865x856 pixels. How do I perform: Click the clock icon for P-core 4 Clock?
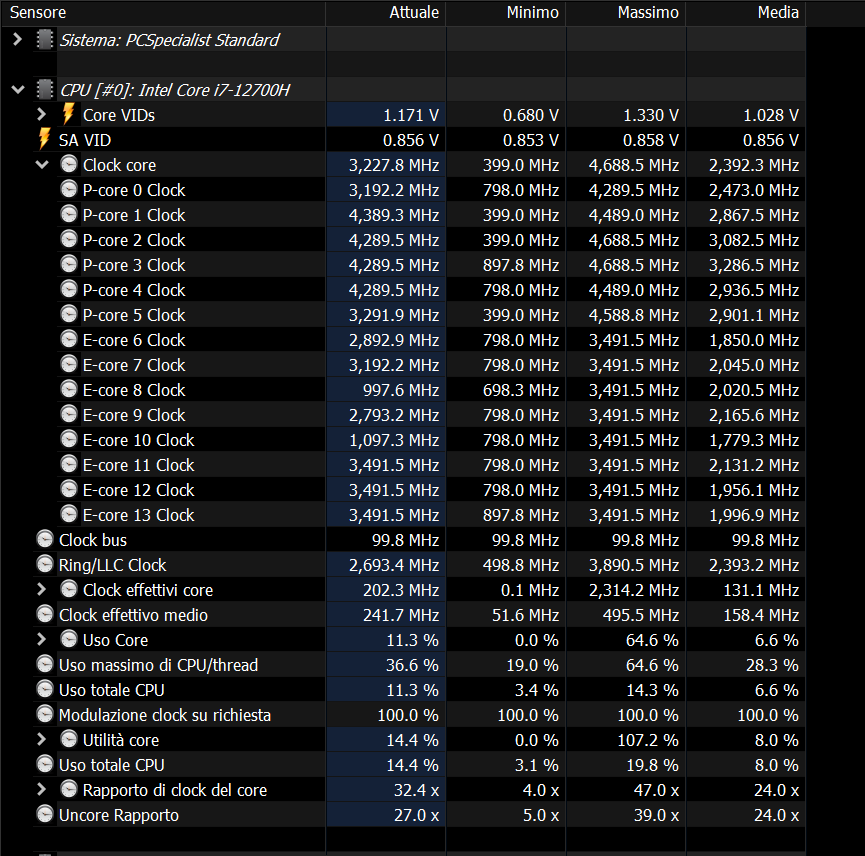coord(69,289)
